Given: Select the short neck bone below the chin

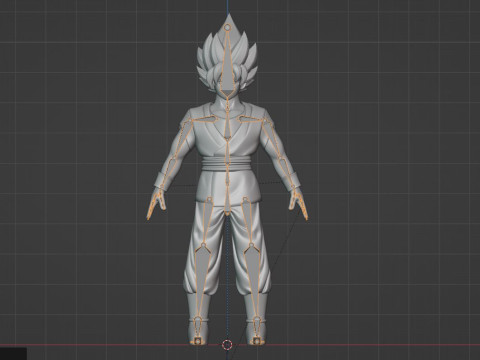Looking at the screenshot, I should (227, 104).
